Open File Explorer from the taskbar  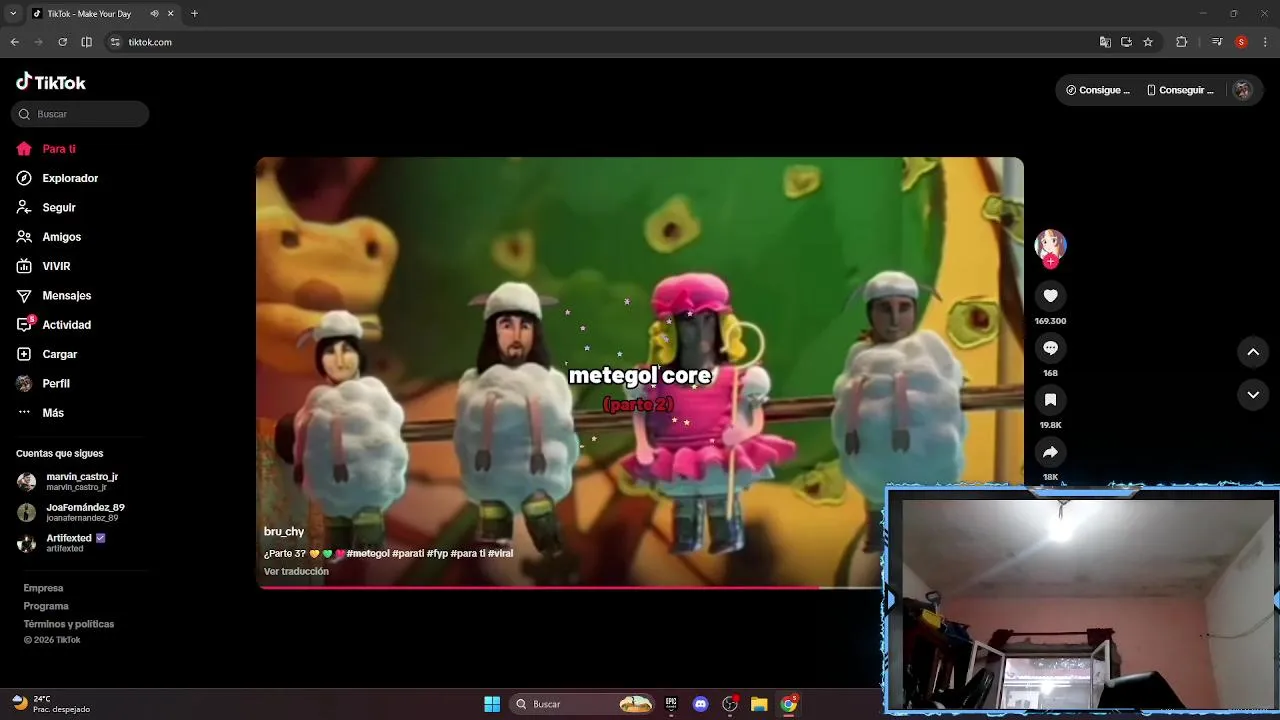759,704
